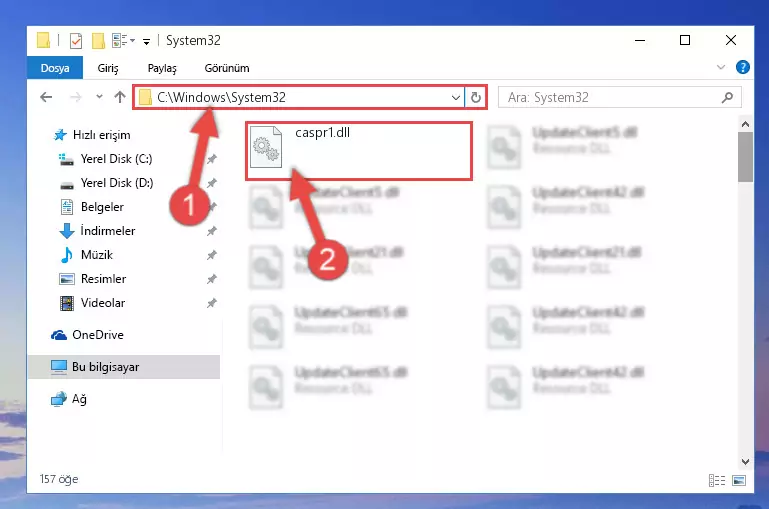The height and width of the screenshot is (509, 769).
Task: Click the pin icon next to Yerel Disk (D:)
Action: click(x=211, y=183)
